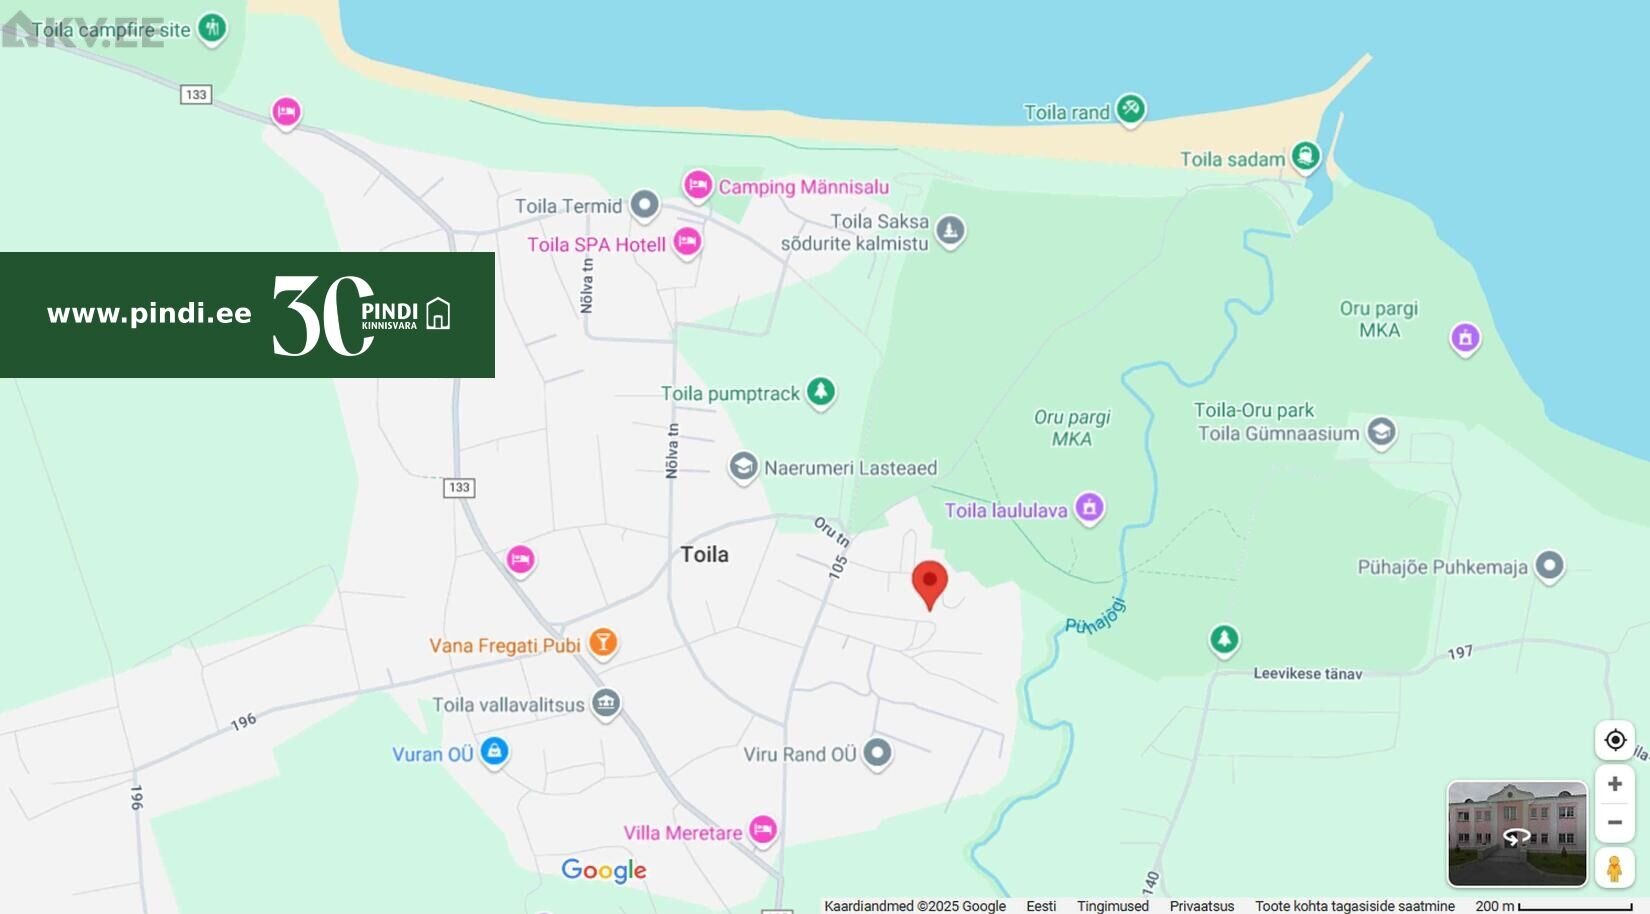Select the Vuran OÜ shopping marker
Screen dimensions: 1650x914
(x=494, y=751)
